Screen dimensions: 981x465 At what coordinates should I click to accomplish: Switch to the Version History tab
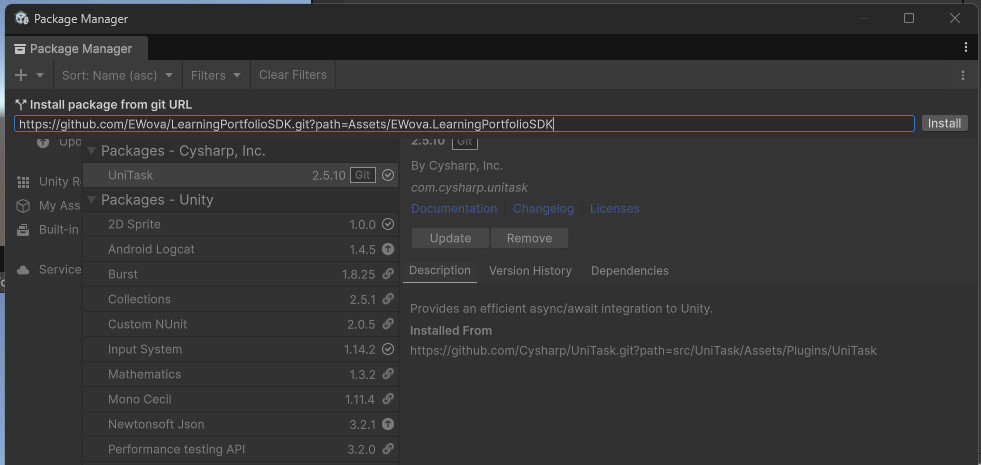(x=530, y=271)
